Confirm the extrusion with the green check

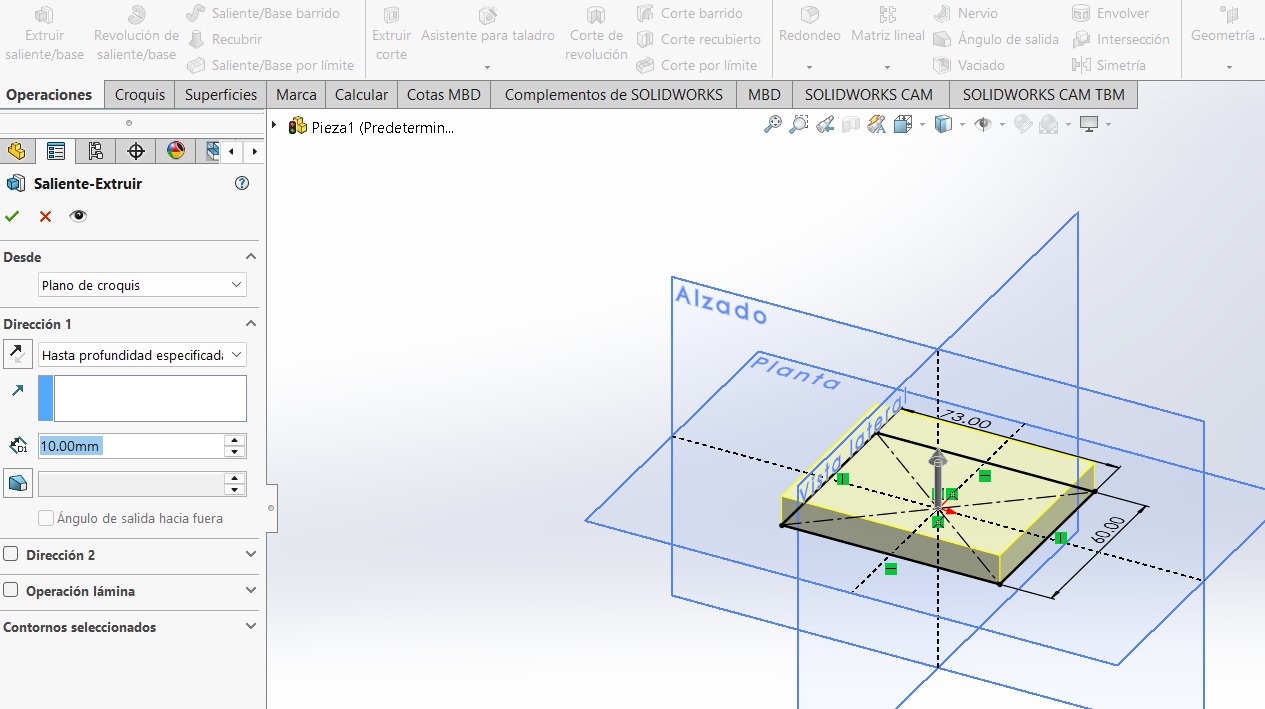[x=12, y=215]
